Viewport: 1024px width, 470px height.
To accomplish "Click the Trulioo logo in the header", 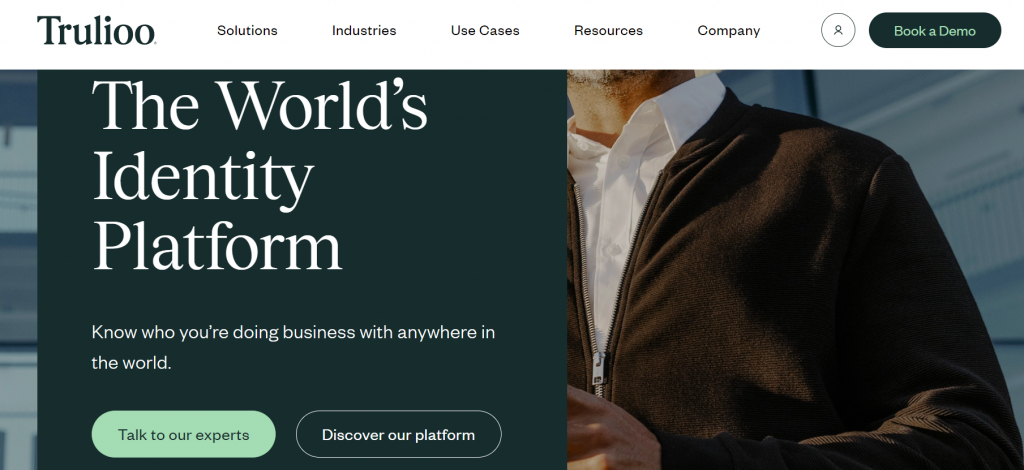I will (96, 30).
